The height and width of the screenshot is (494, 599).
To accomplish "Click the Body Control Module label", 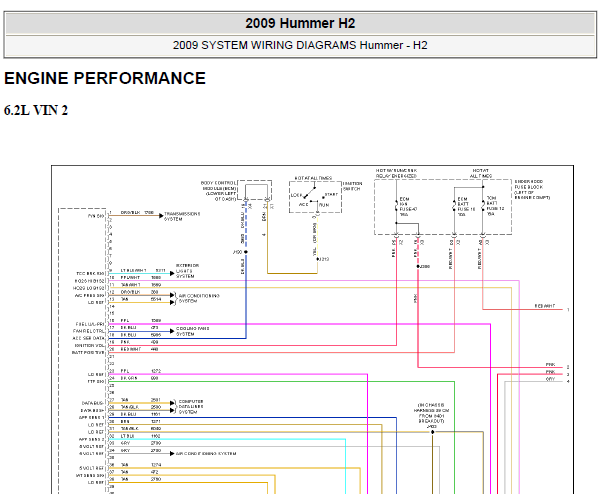I will coord(219,191).
